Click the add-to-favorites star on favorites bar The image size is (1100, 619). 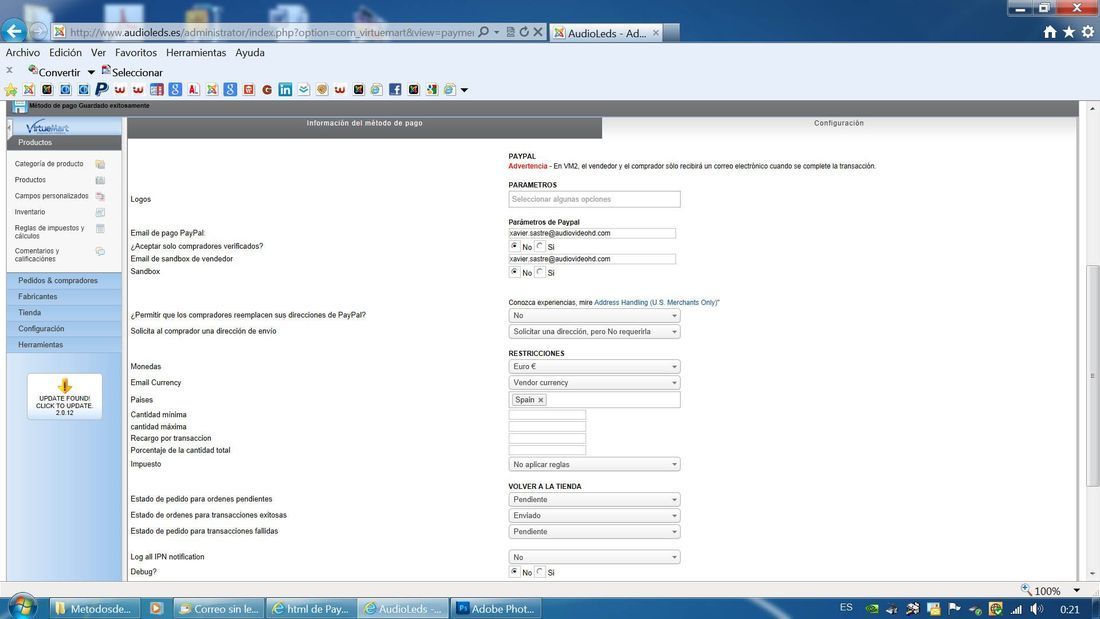[x=11, y=89]
